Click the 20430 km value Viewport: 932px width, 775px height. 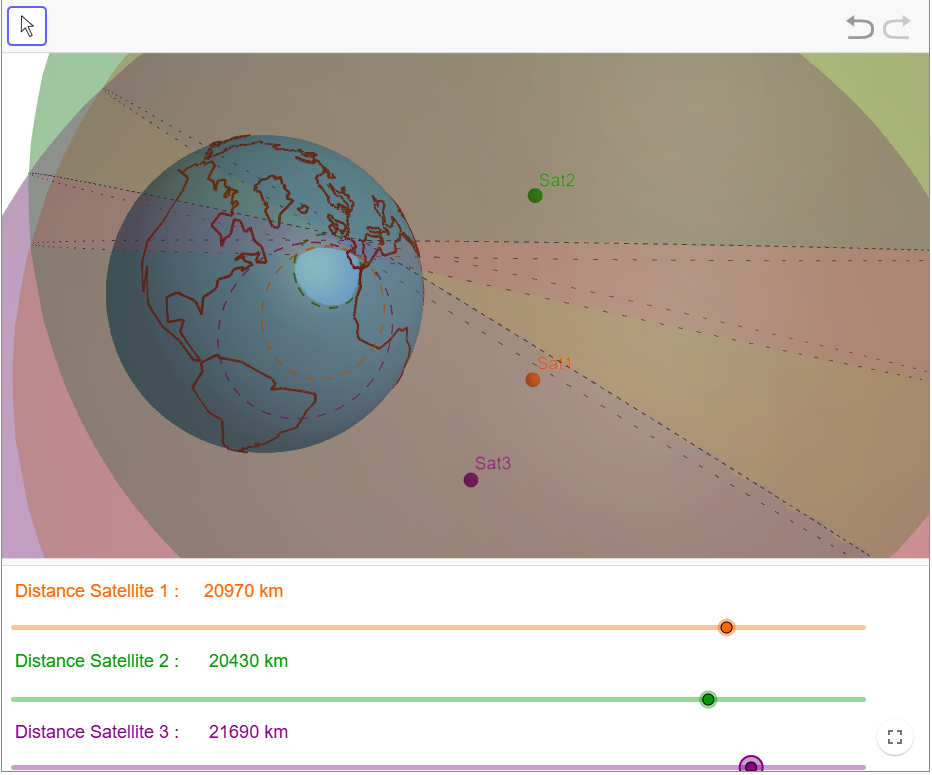point(248,661)
